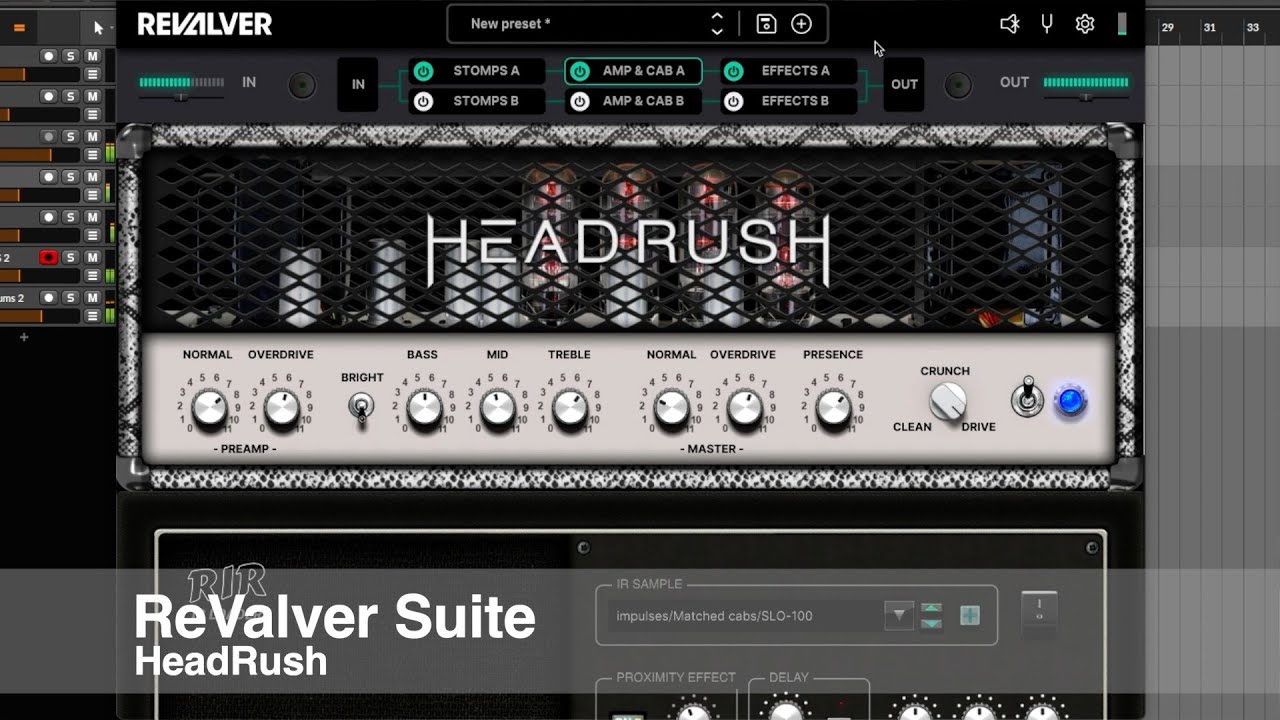Image resolution: width=1280 pixels, height=720 pixels.
Task: Toggle the EFFECTS A power button
Action: (733, 71)
